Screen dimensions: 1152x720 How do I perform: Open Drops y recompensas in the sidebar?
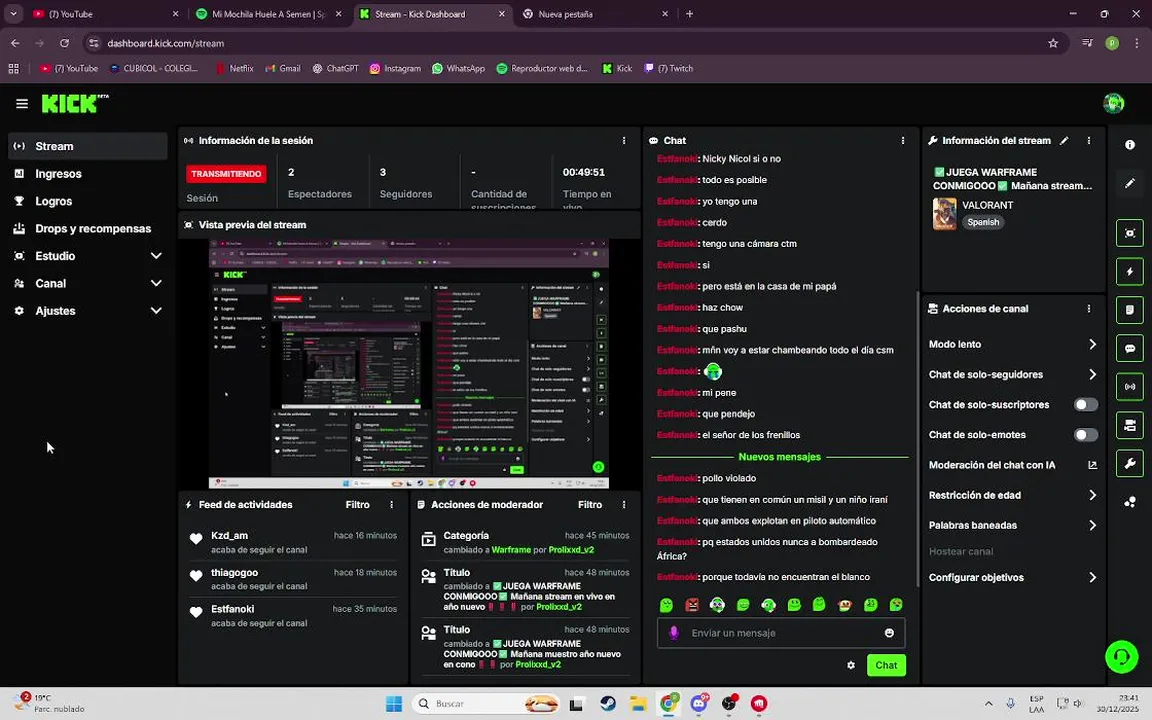tap(87, 228)
